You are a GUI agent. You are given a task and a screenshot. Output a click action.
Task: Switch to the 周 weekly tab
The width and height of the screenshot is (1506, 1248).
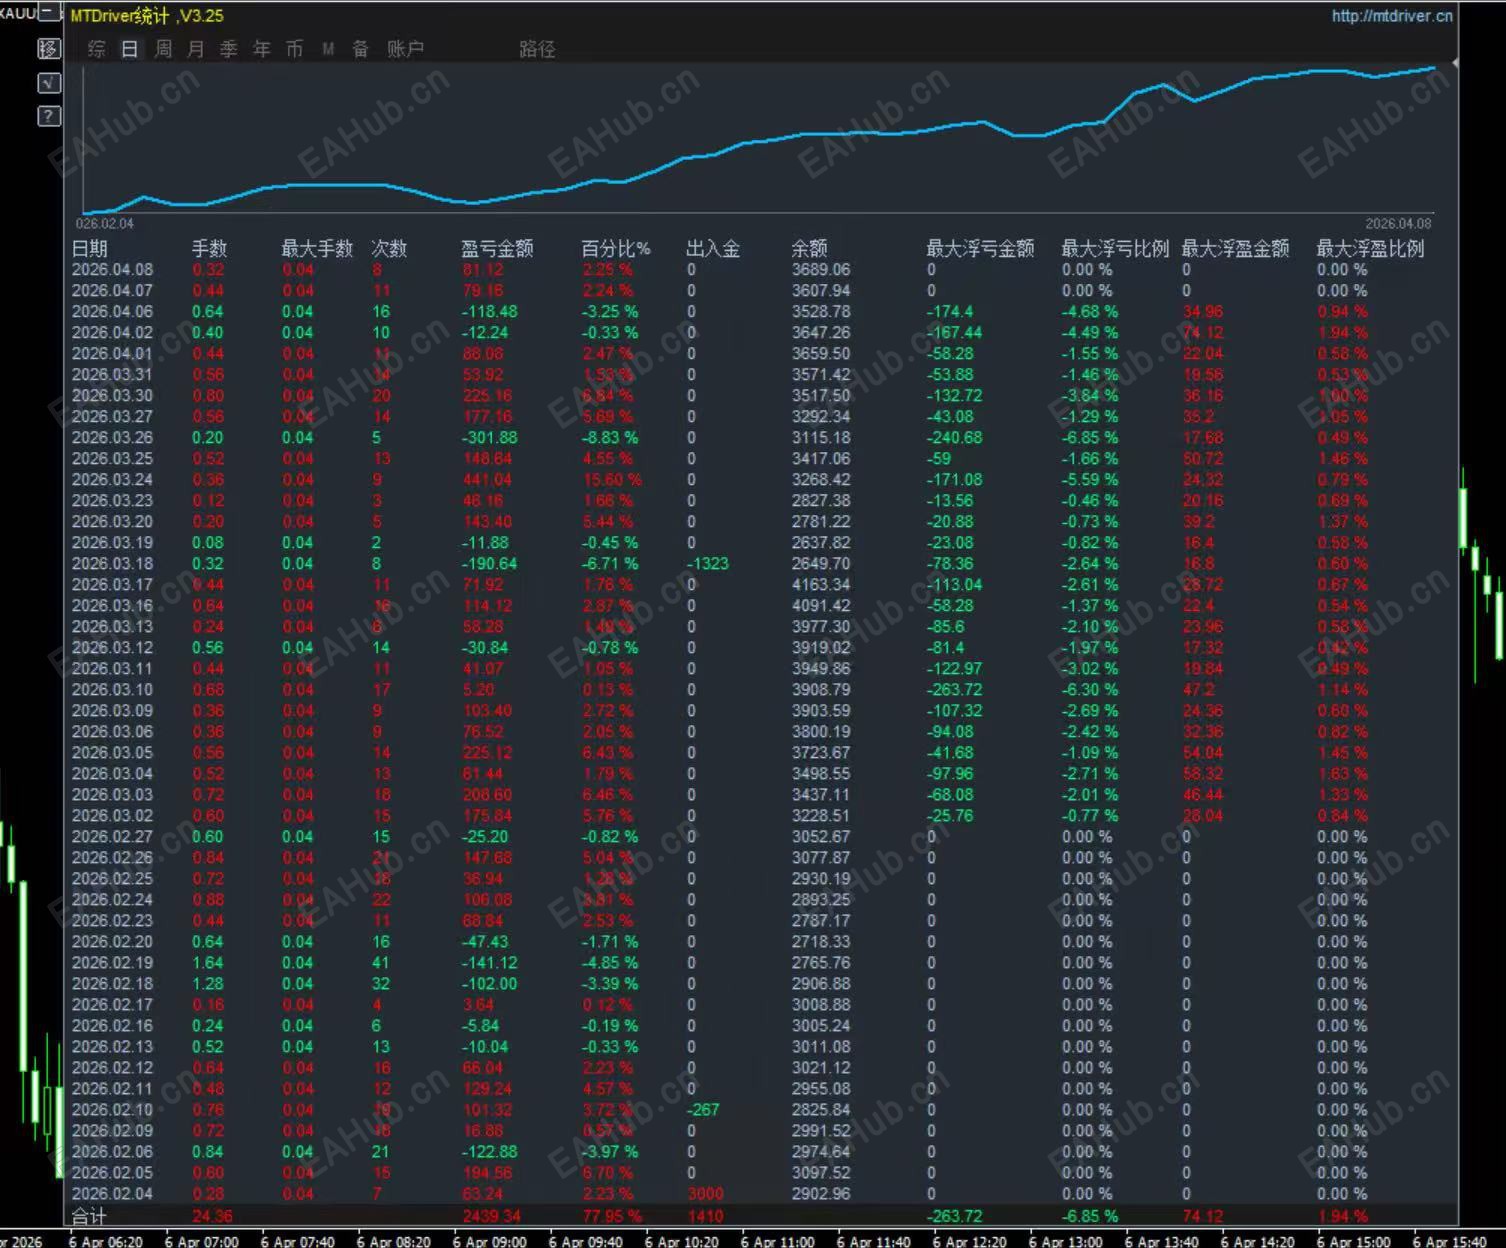pos(163,49)
